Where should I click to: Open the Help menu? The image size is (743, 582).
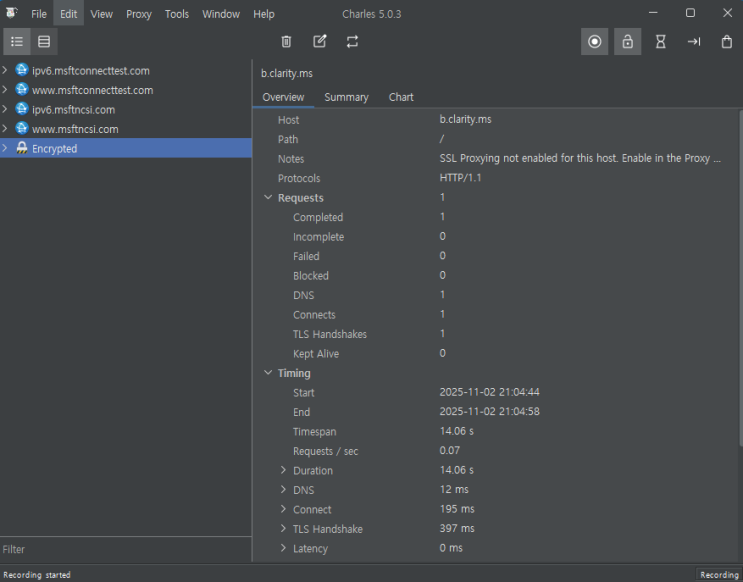click(x=263, y=14)
